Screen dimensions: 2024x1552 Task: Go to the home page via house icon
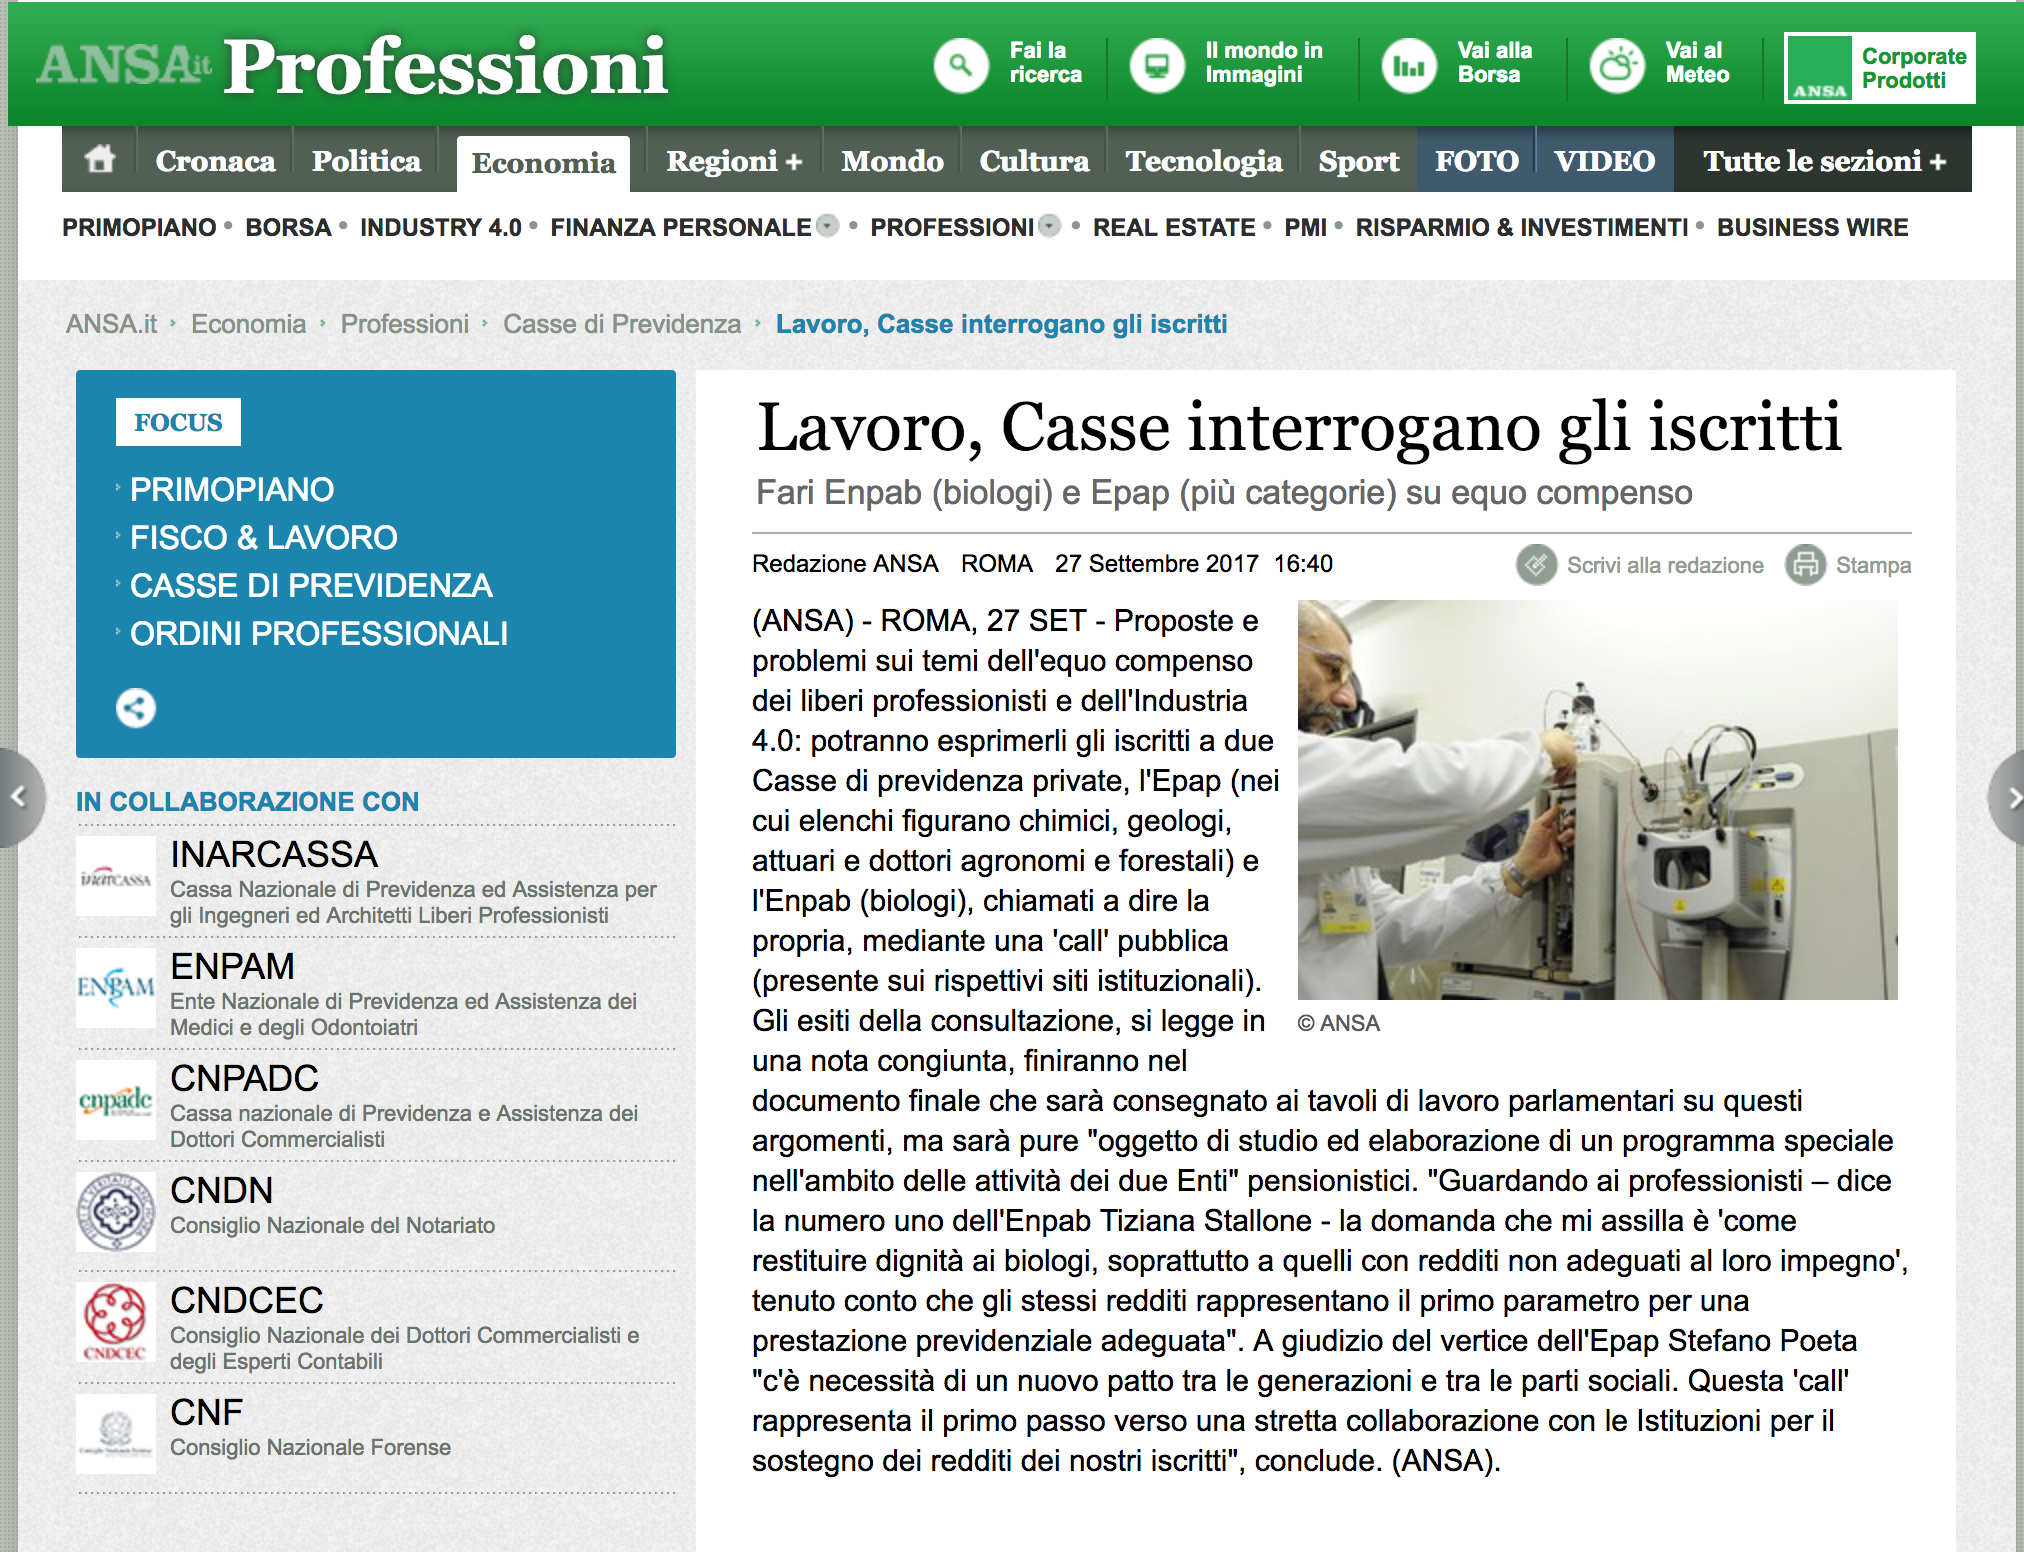point(100,160)
